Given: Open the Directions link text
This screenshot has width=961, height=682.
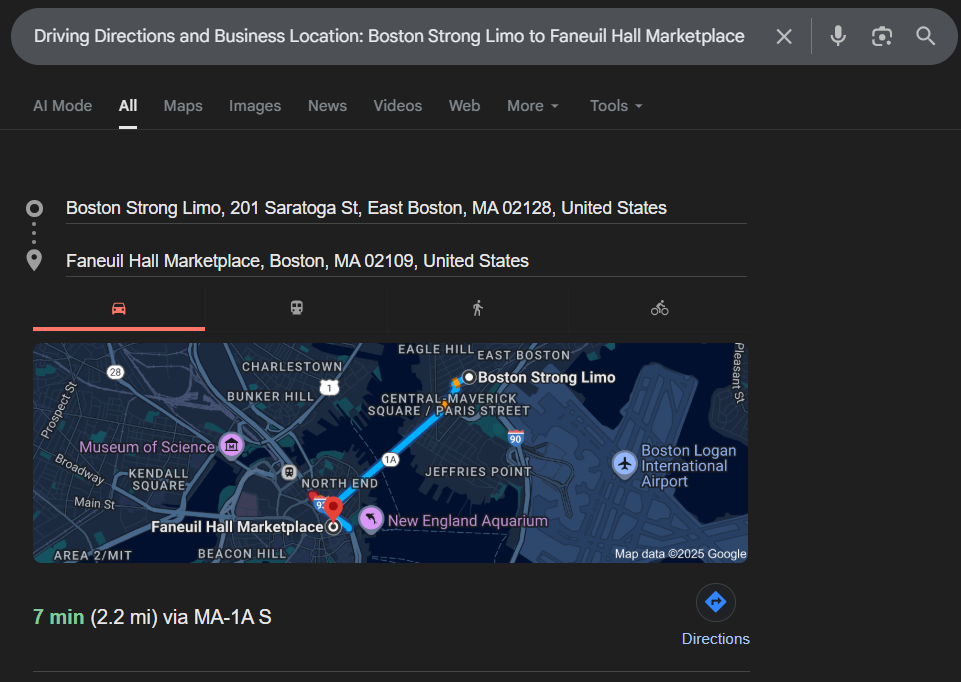Looking at the screenshot, I should [715, 639].
